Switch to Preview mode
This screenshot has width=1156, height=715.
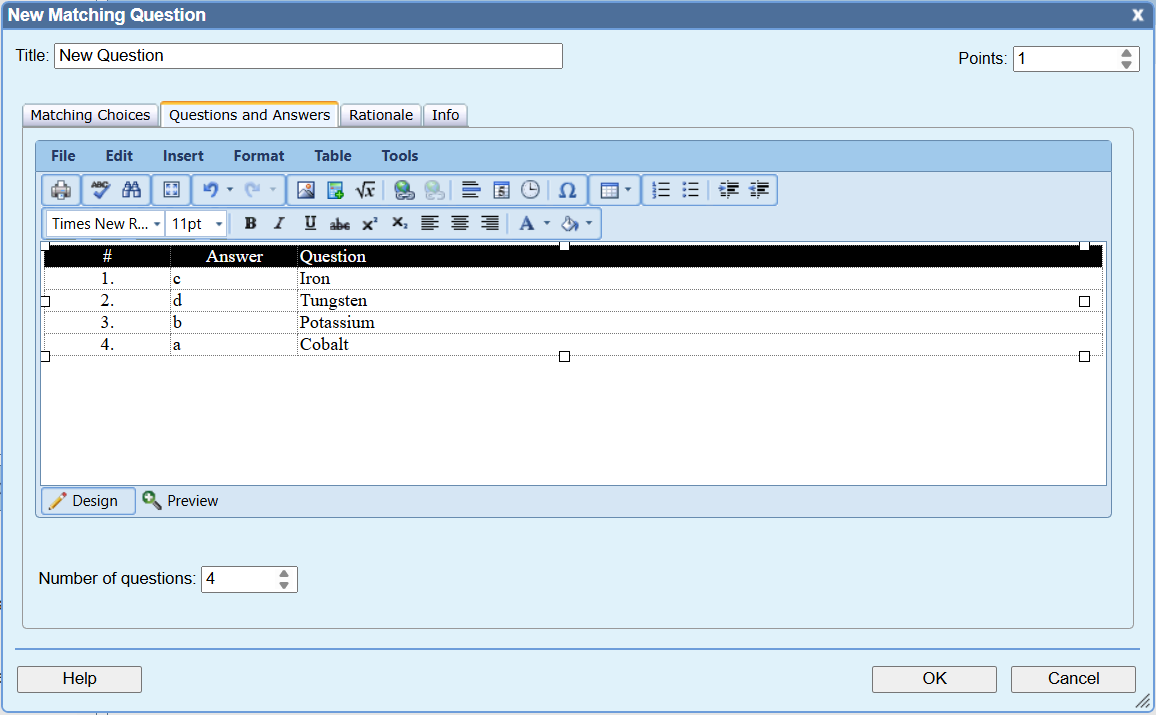(x=180, y=500)
